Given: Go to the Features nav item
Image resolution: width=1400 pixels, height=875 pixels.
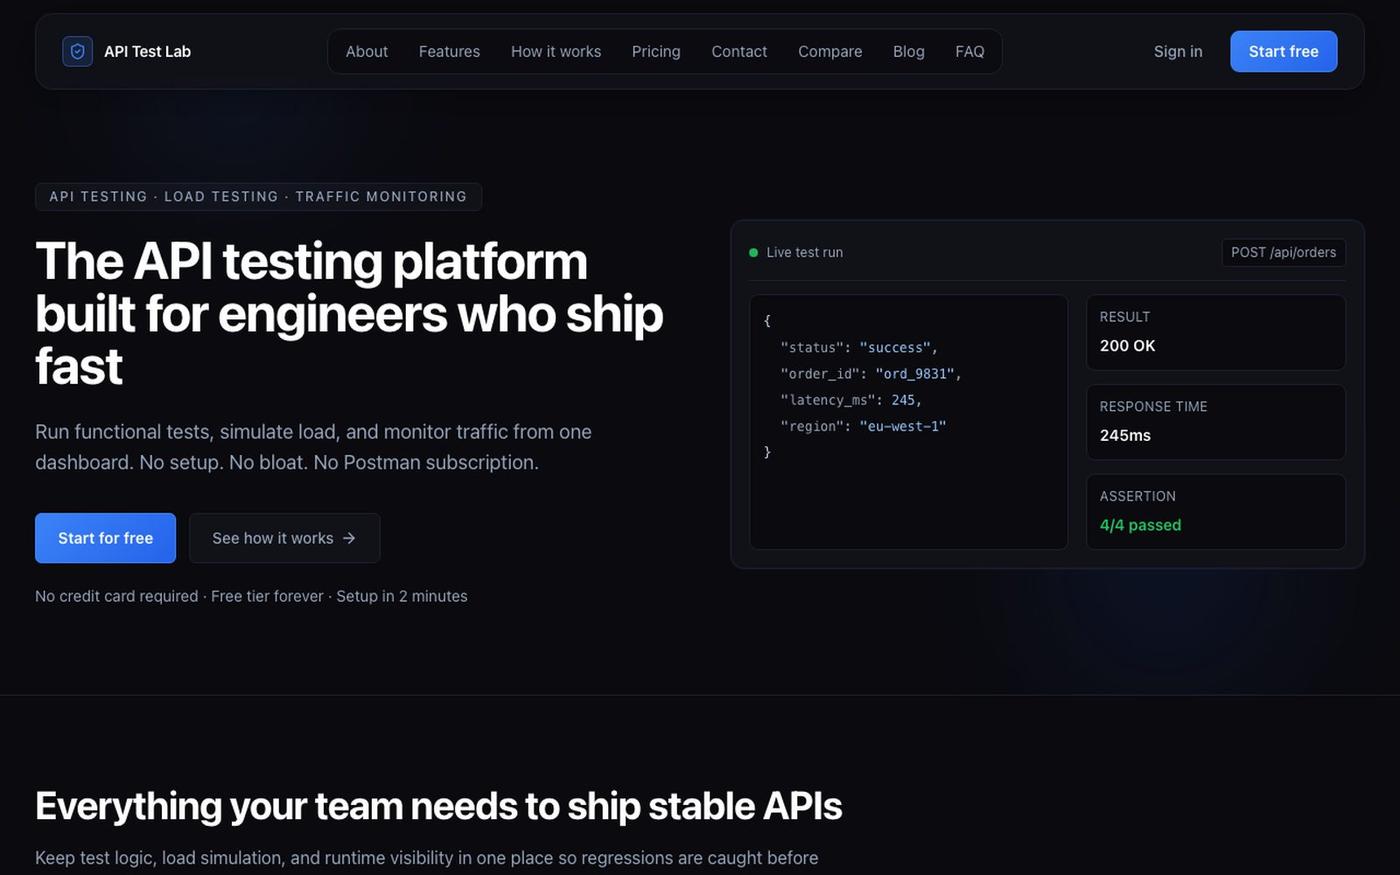Looking at the screenshot, I should (x=449, y=51).
